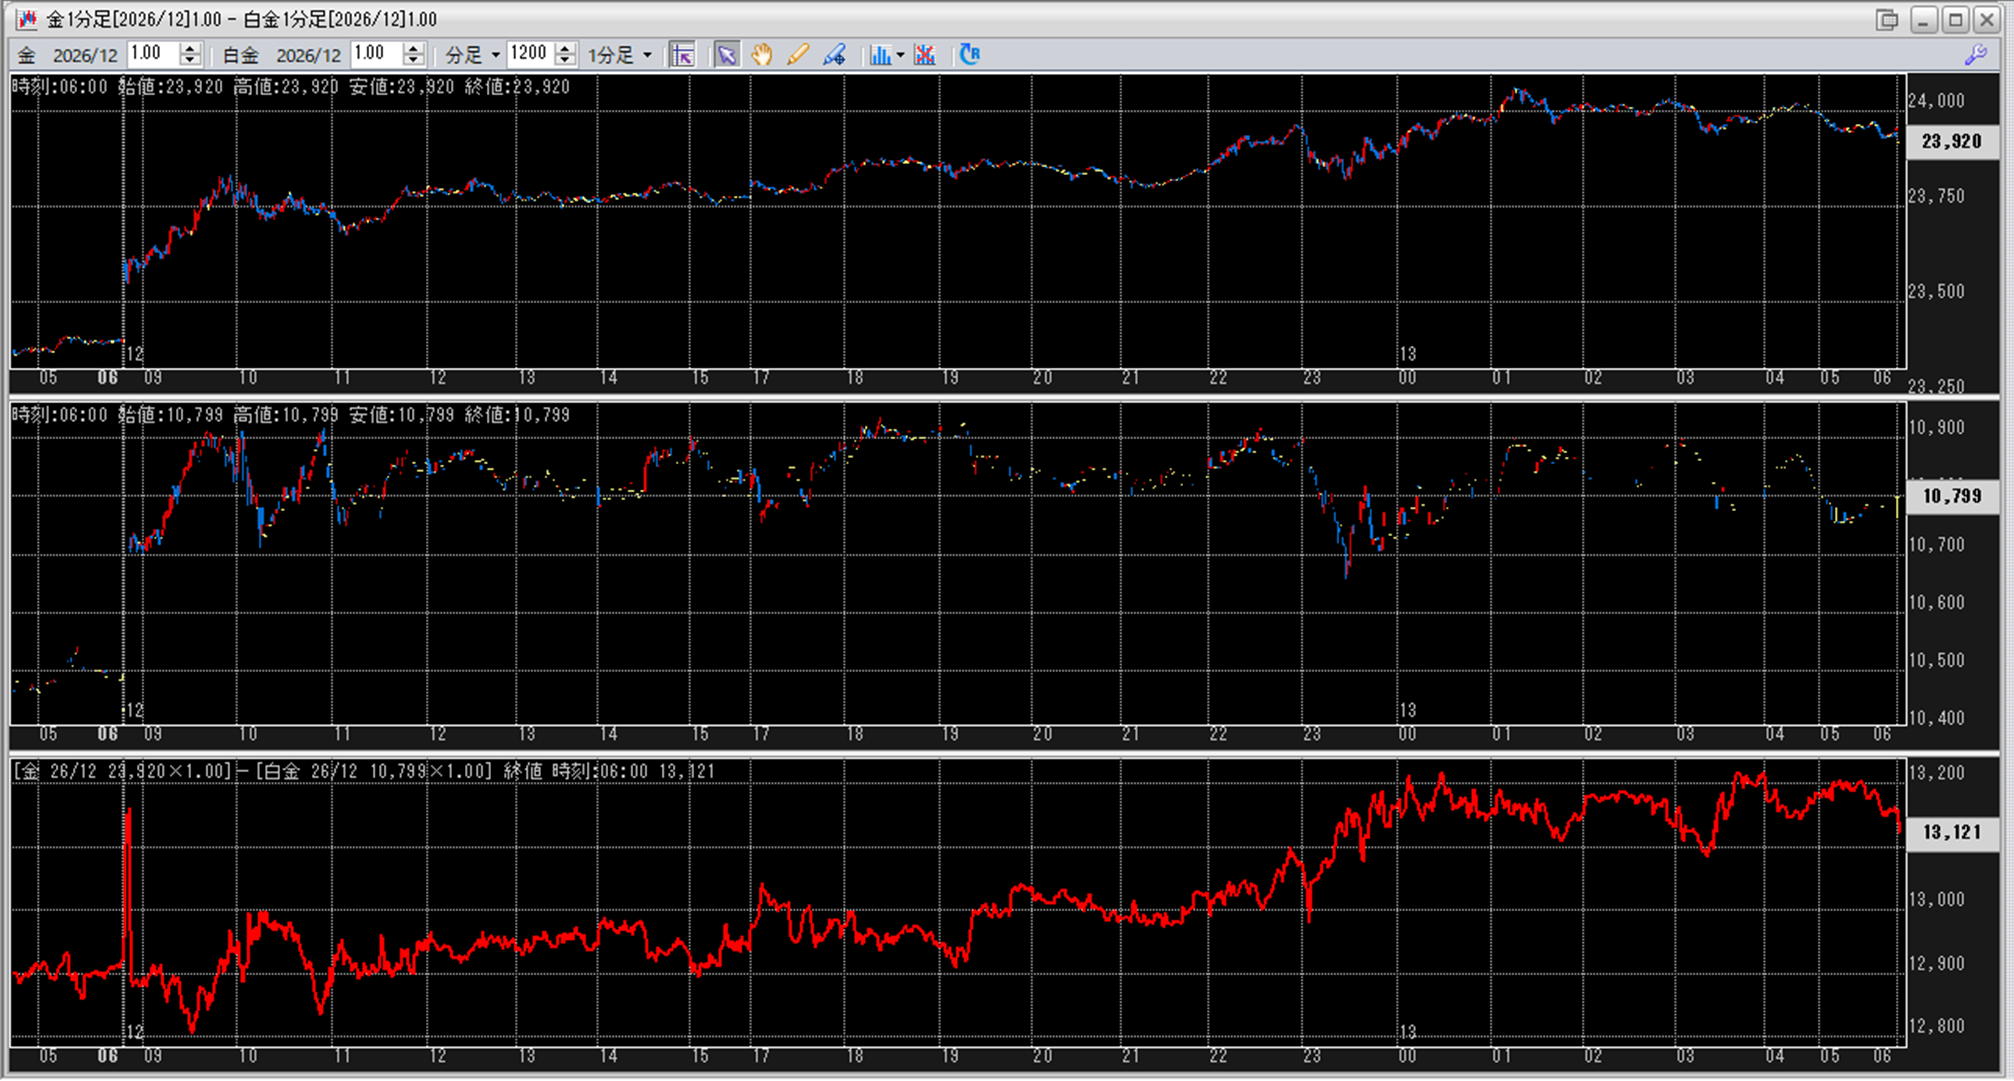This screenshot has width=2014, height=1081.
Task: Increase the gold multiplier 1.00 spinner
Action: pyautogui.click(x=190, y=48)
